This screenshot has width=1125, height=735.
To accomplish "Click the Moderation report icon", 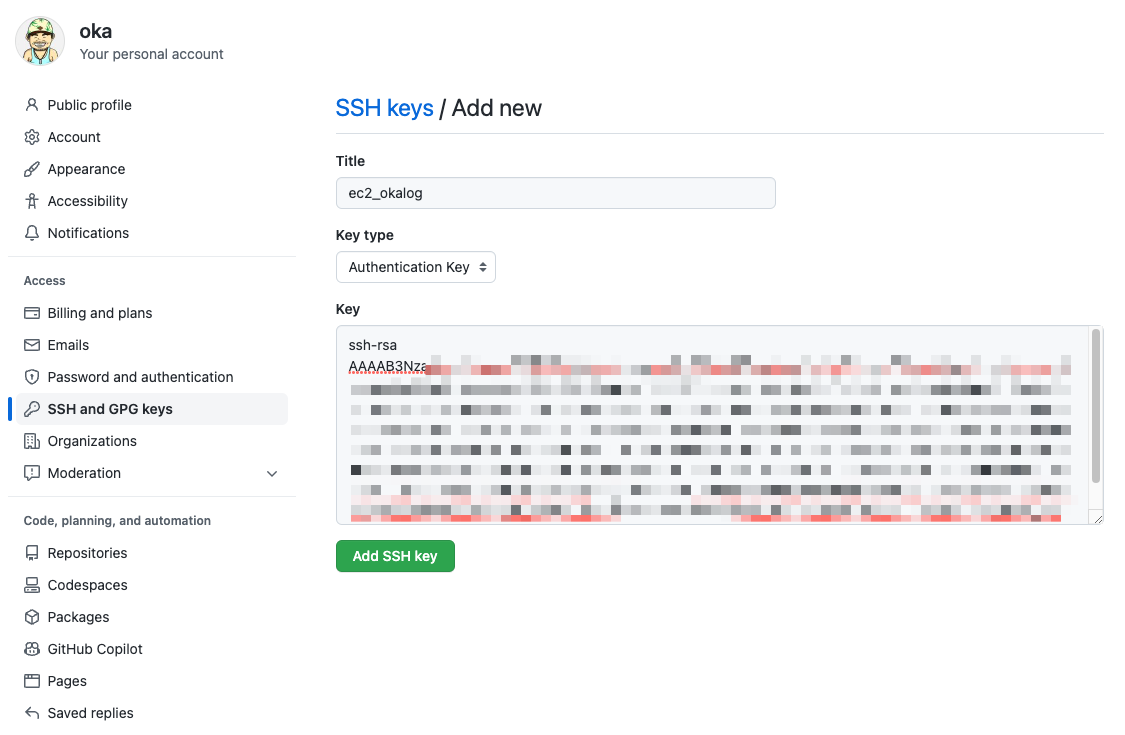I will coord(32,473).
